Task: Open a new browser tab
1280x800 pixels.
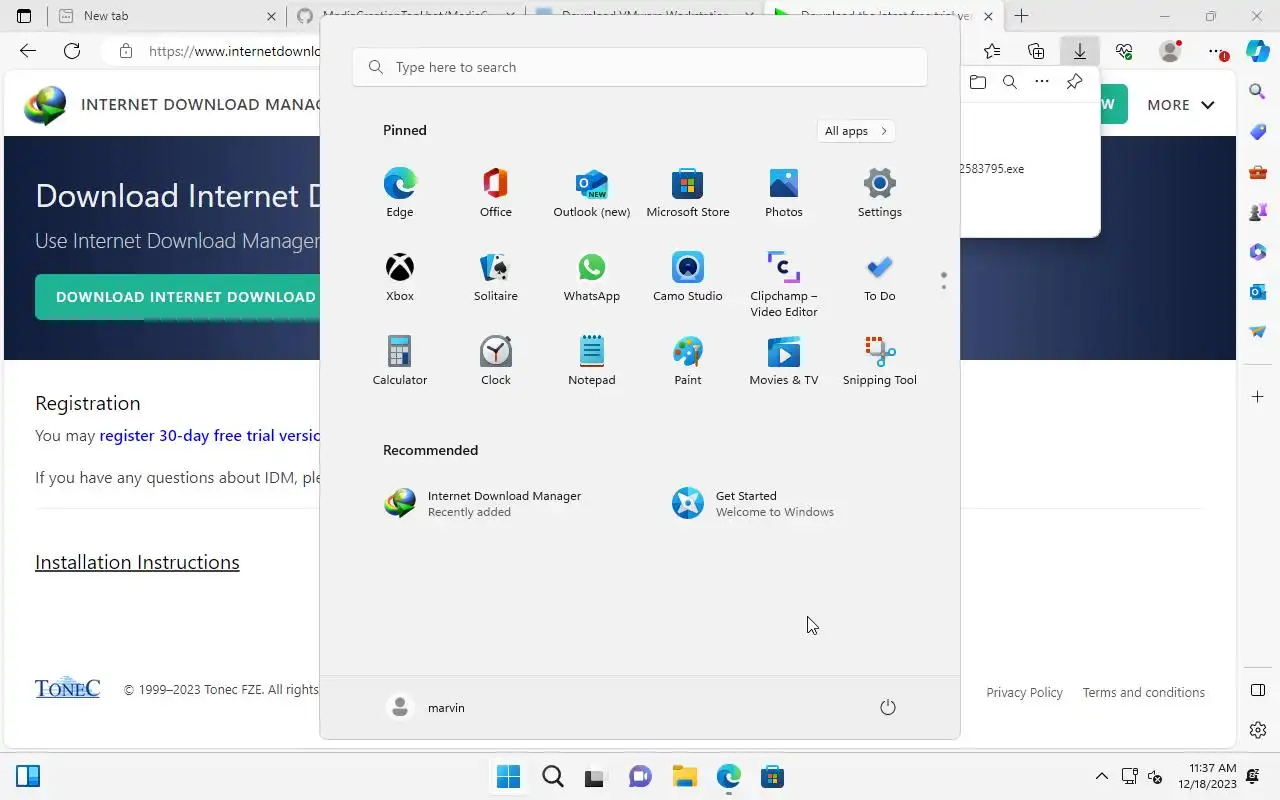Action: point(1021,16)
